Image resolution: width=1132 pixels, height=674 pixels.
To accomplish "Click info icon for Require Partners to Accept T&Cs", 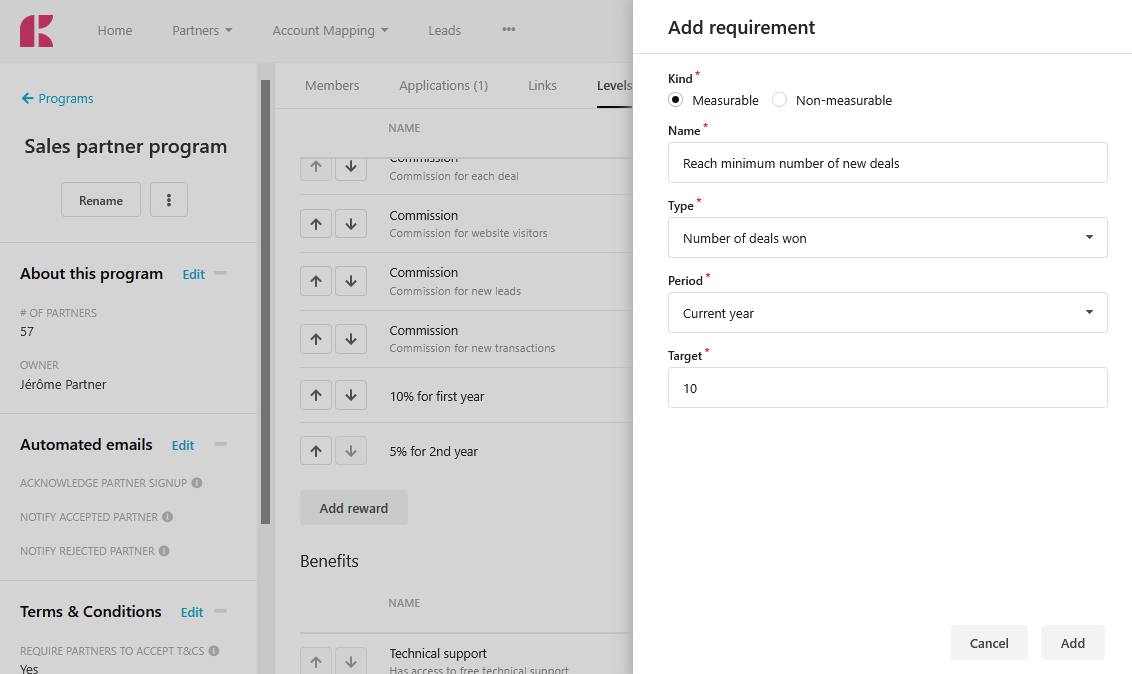I will pos(214,650).
